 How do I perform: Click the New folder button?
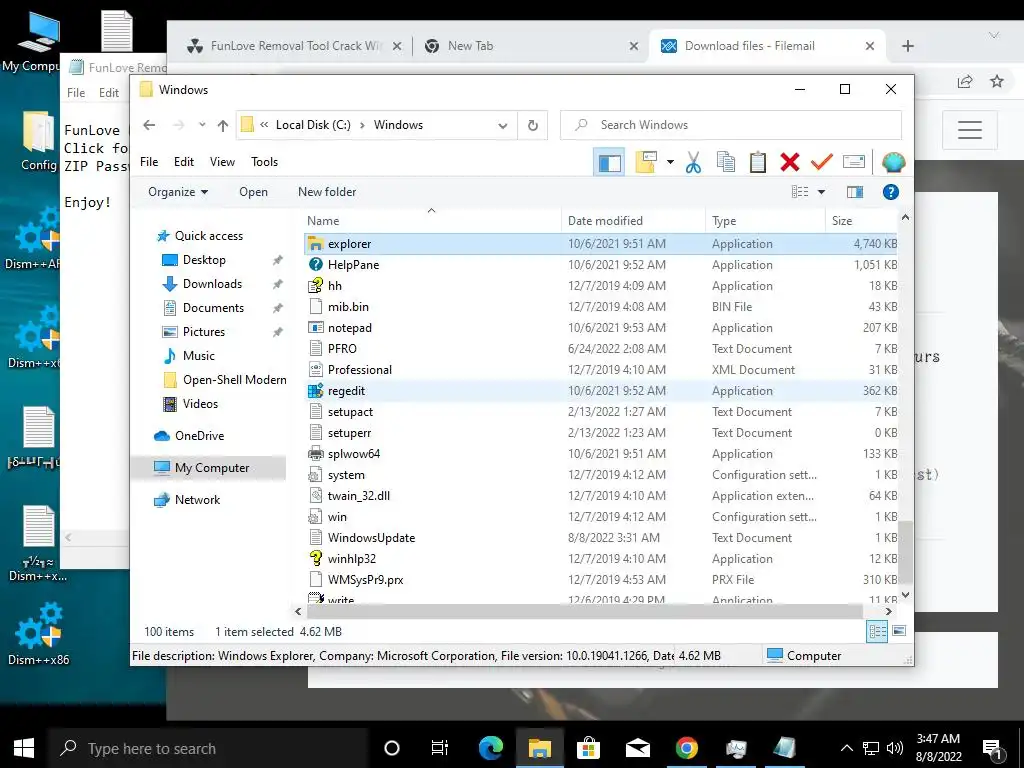tap(327, 192)
